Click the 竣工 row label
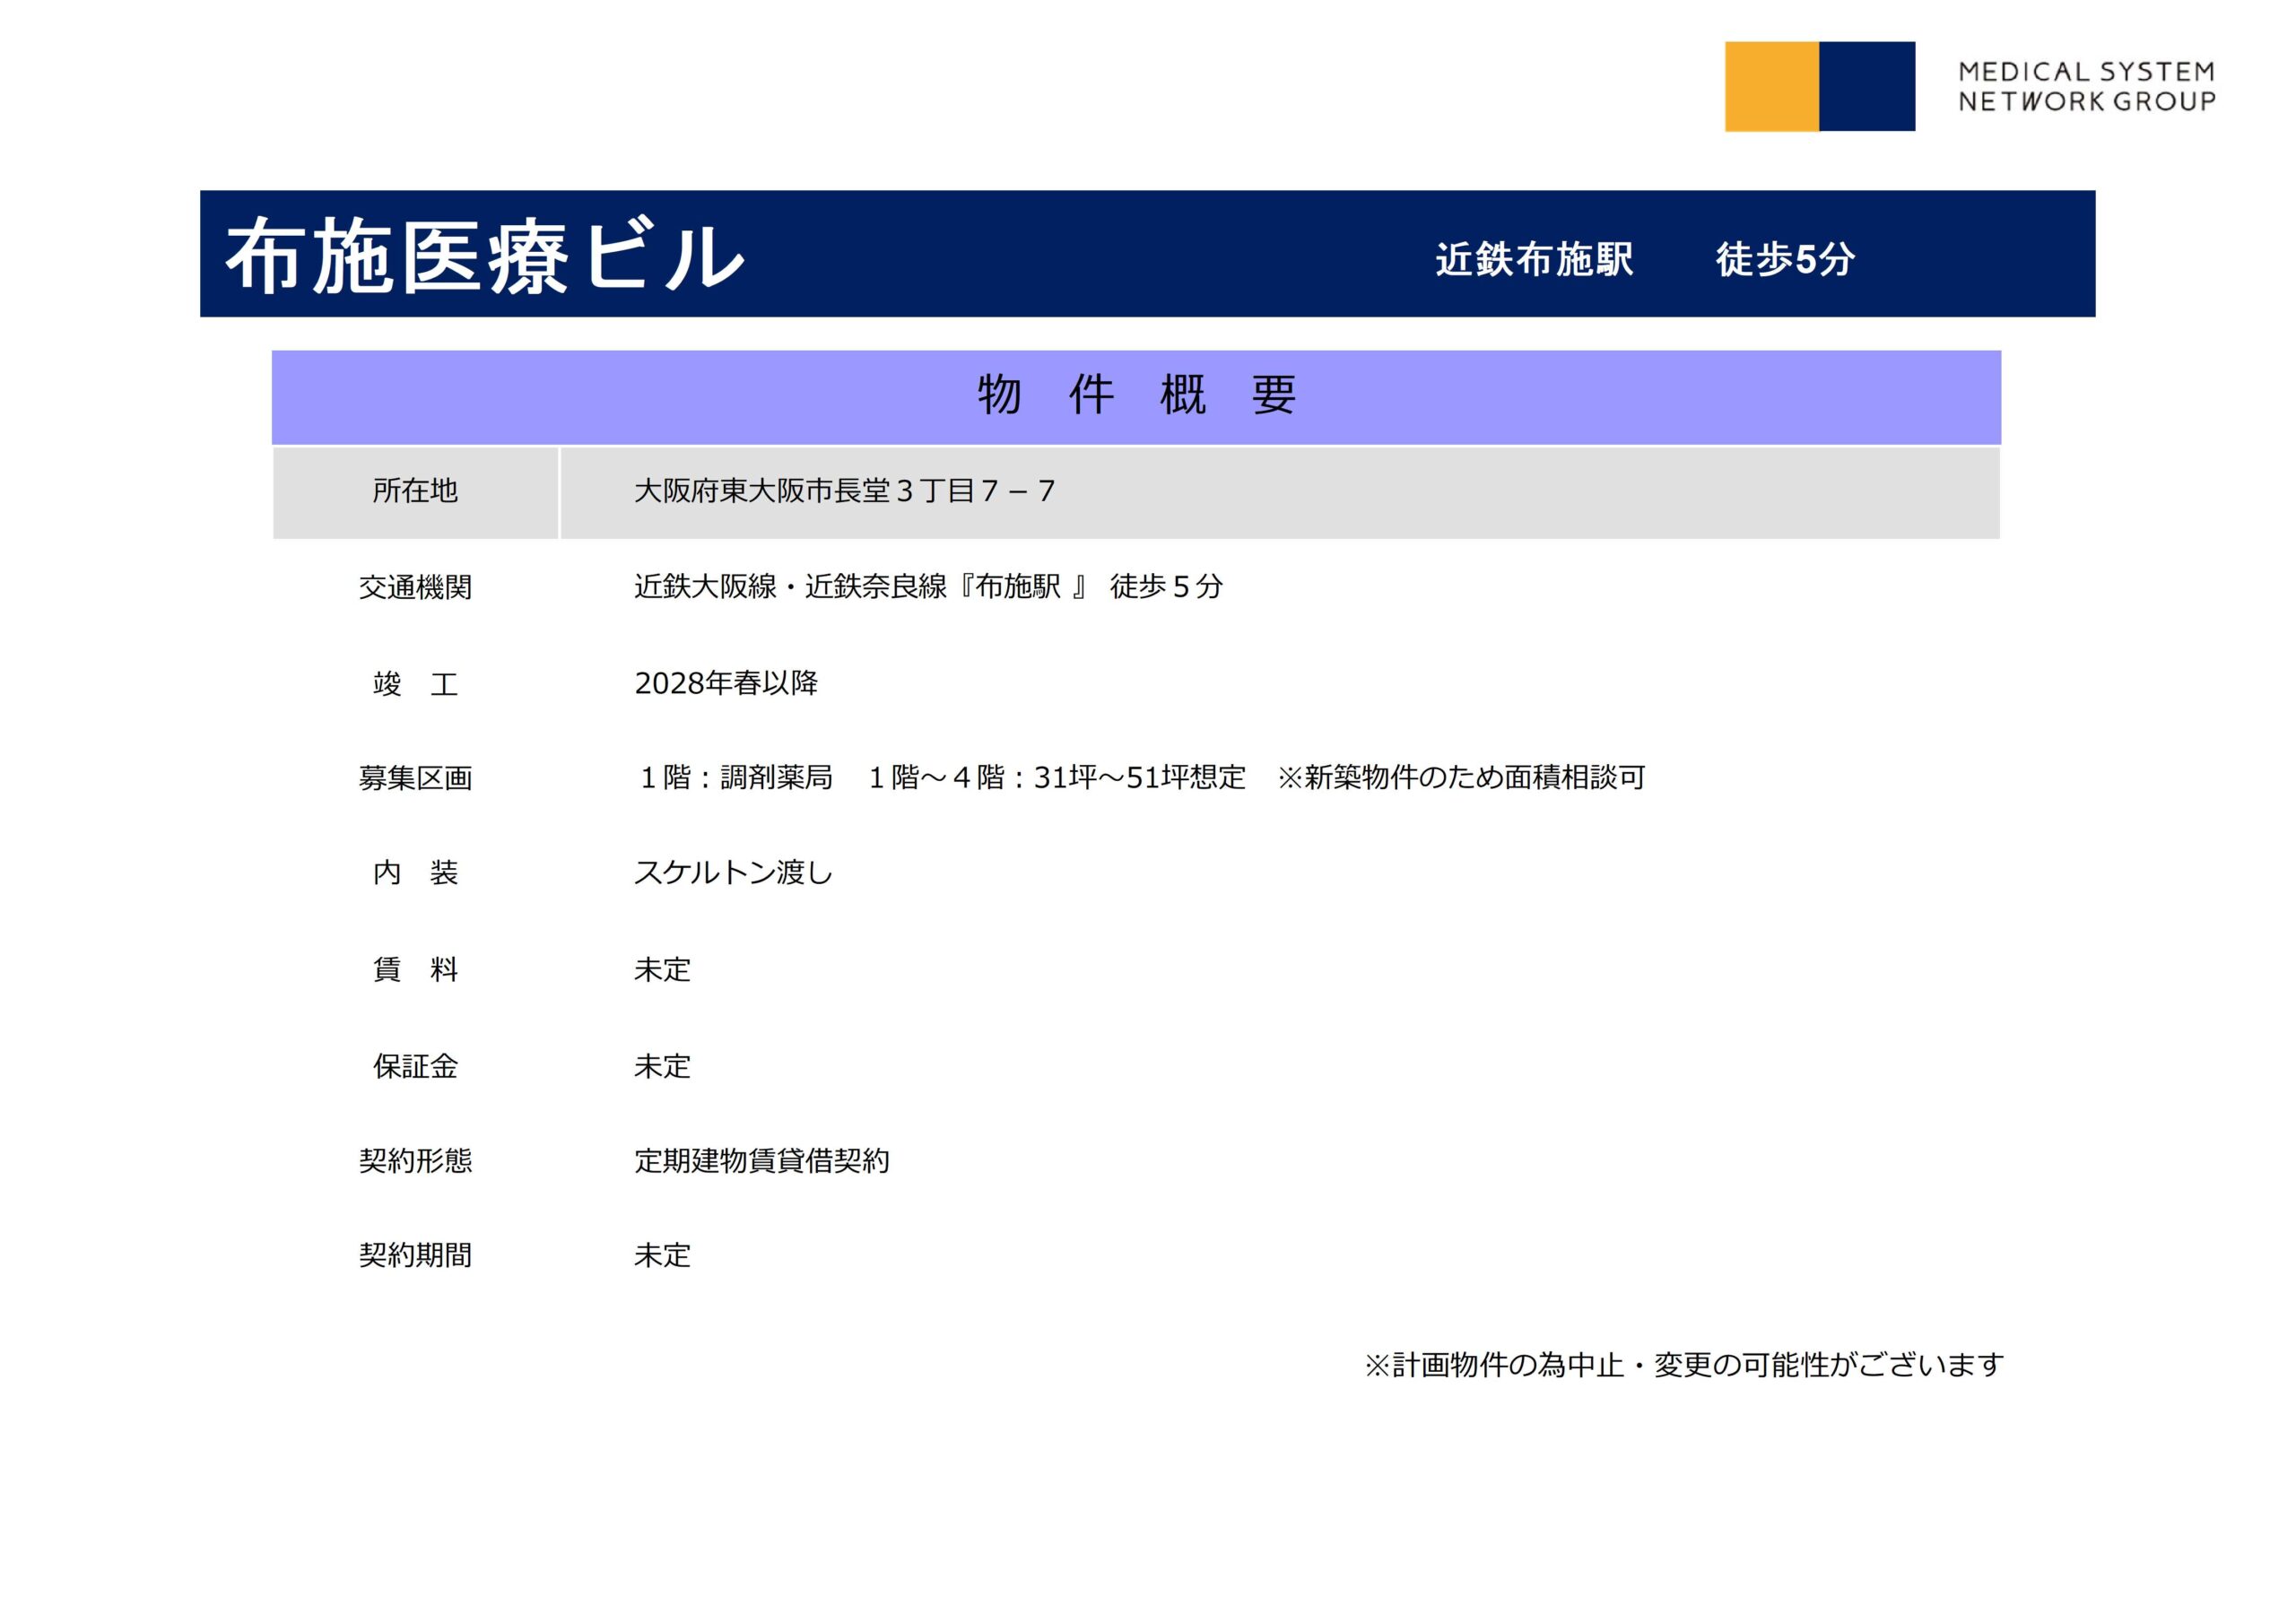The width and height of the screenshot is (2296, 1623). point(415,684)
